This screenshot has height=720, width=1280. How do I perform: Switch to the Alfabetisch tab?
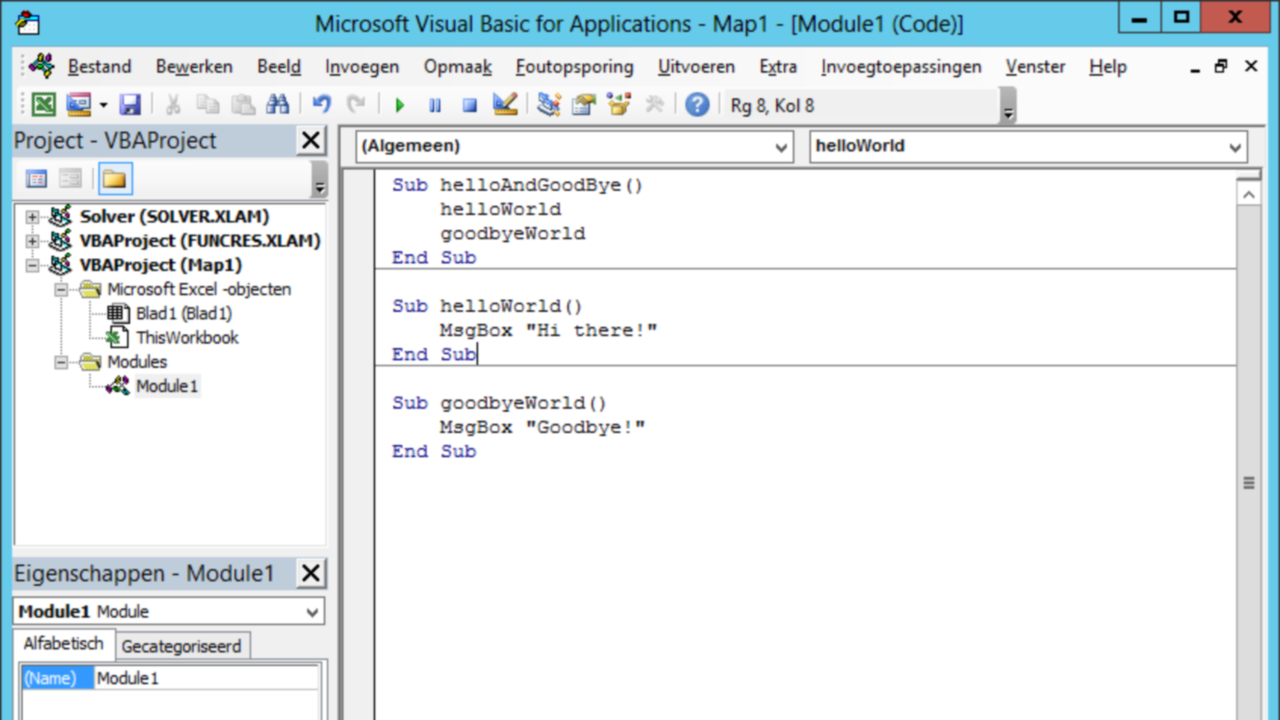(x=64, y=644)
